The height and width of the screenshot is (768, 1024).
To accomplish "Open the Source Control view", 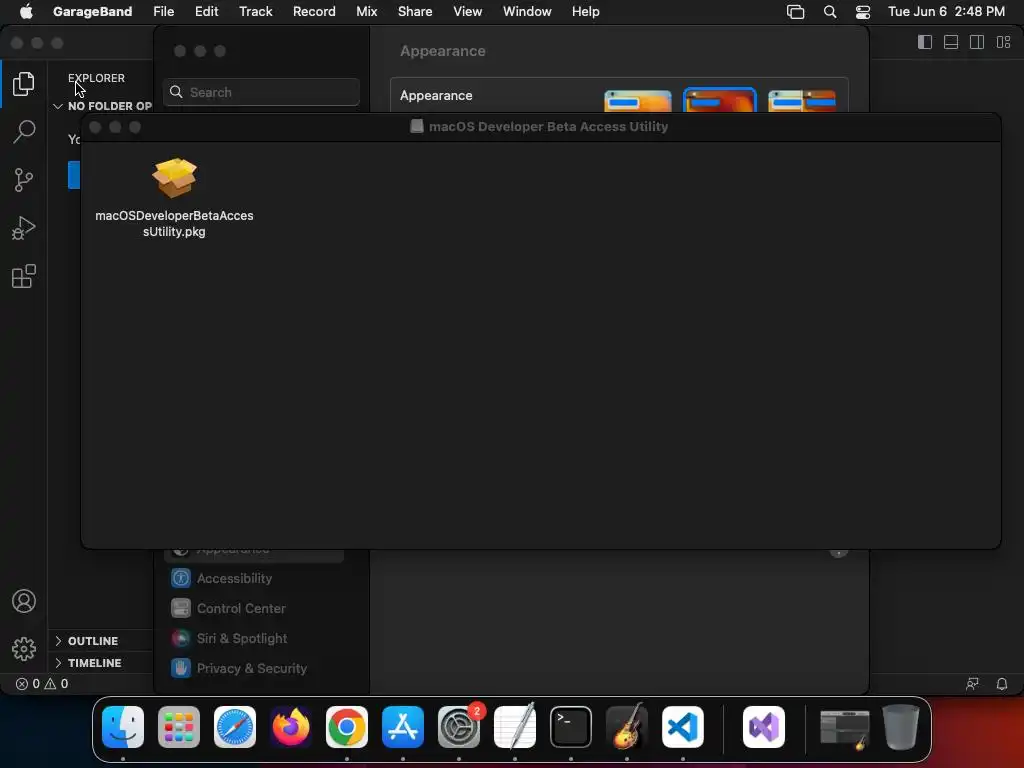I will click(24, 180).
